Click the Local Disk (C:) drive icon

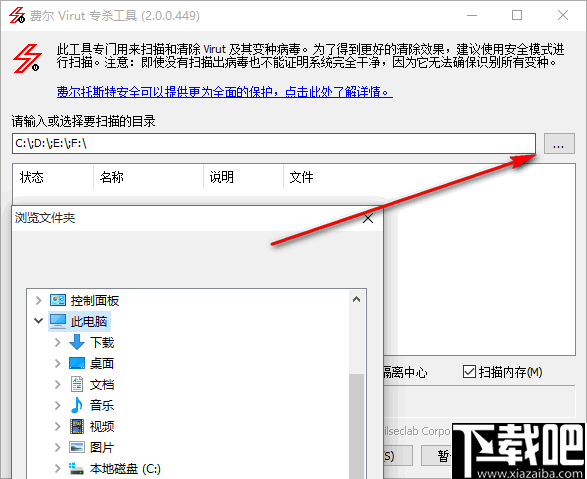point(76,468)
